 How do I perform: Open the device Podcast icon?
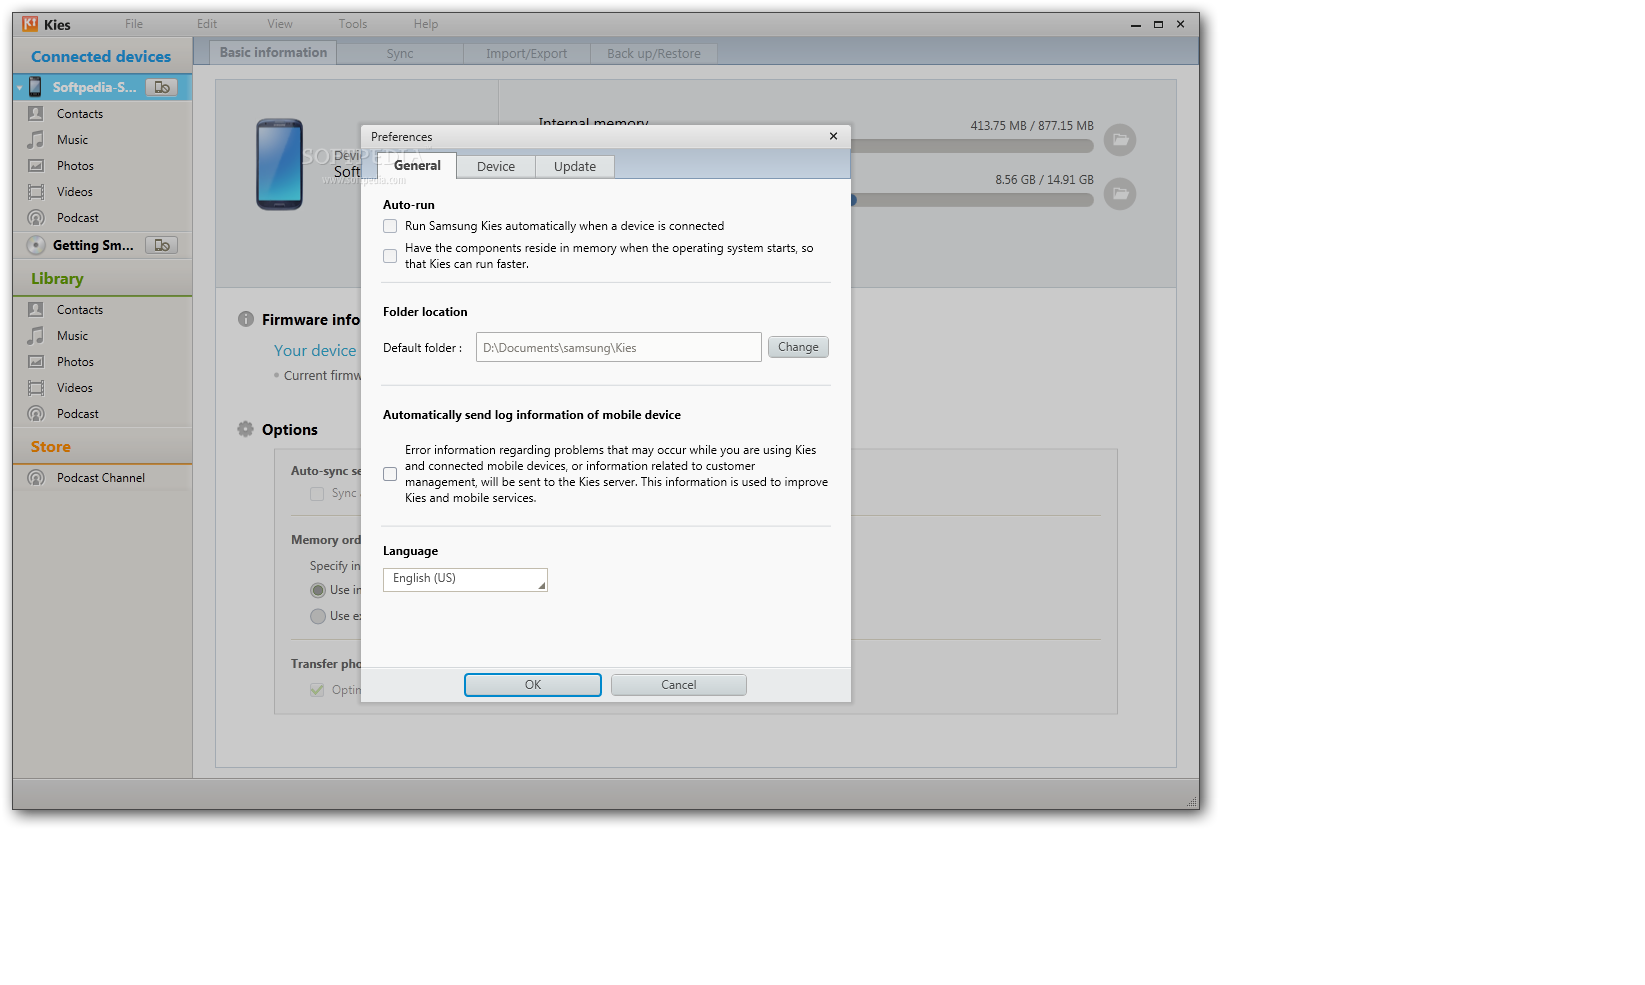pyautogui.click(x=36, y=218)
